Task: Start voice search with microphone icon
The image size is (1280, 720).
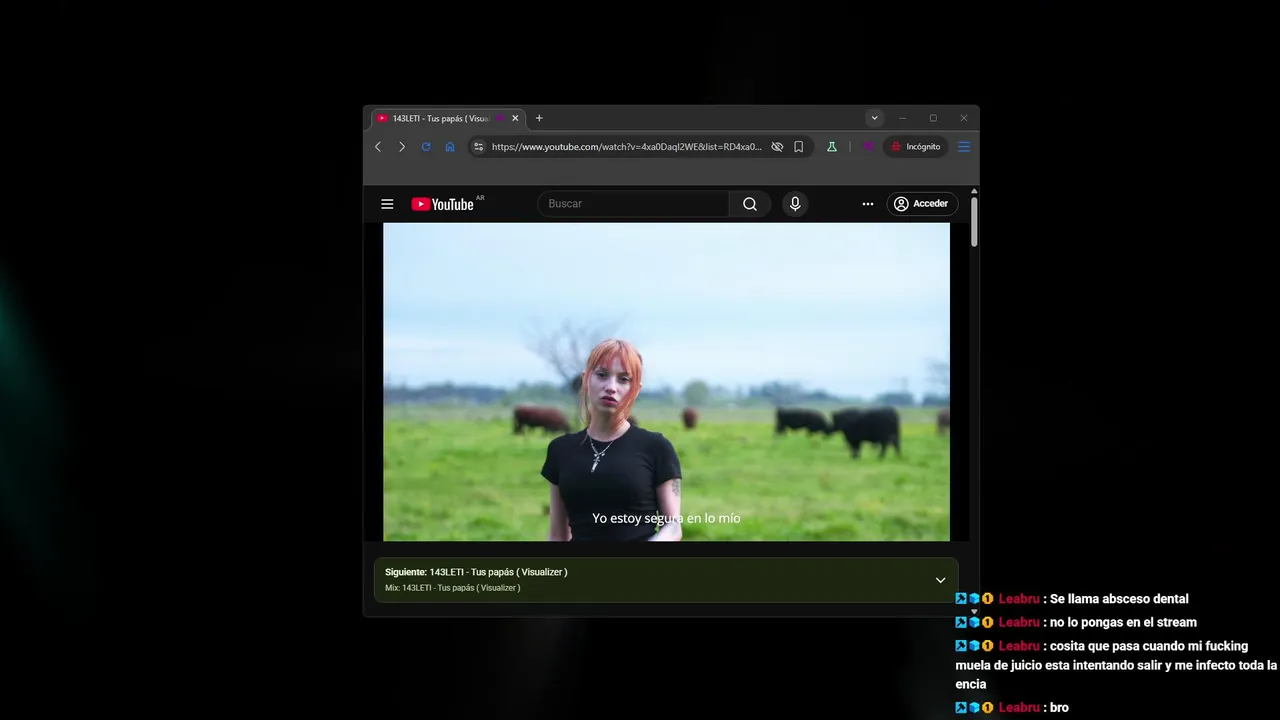Action: [795, 204]
